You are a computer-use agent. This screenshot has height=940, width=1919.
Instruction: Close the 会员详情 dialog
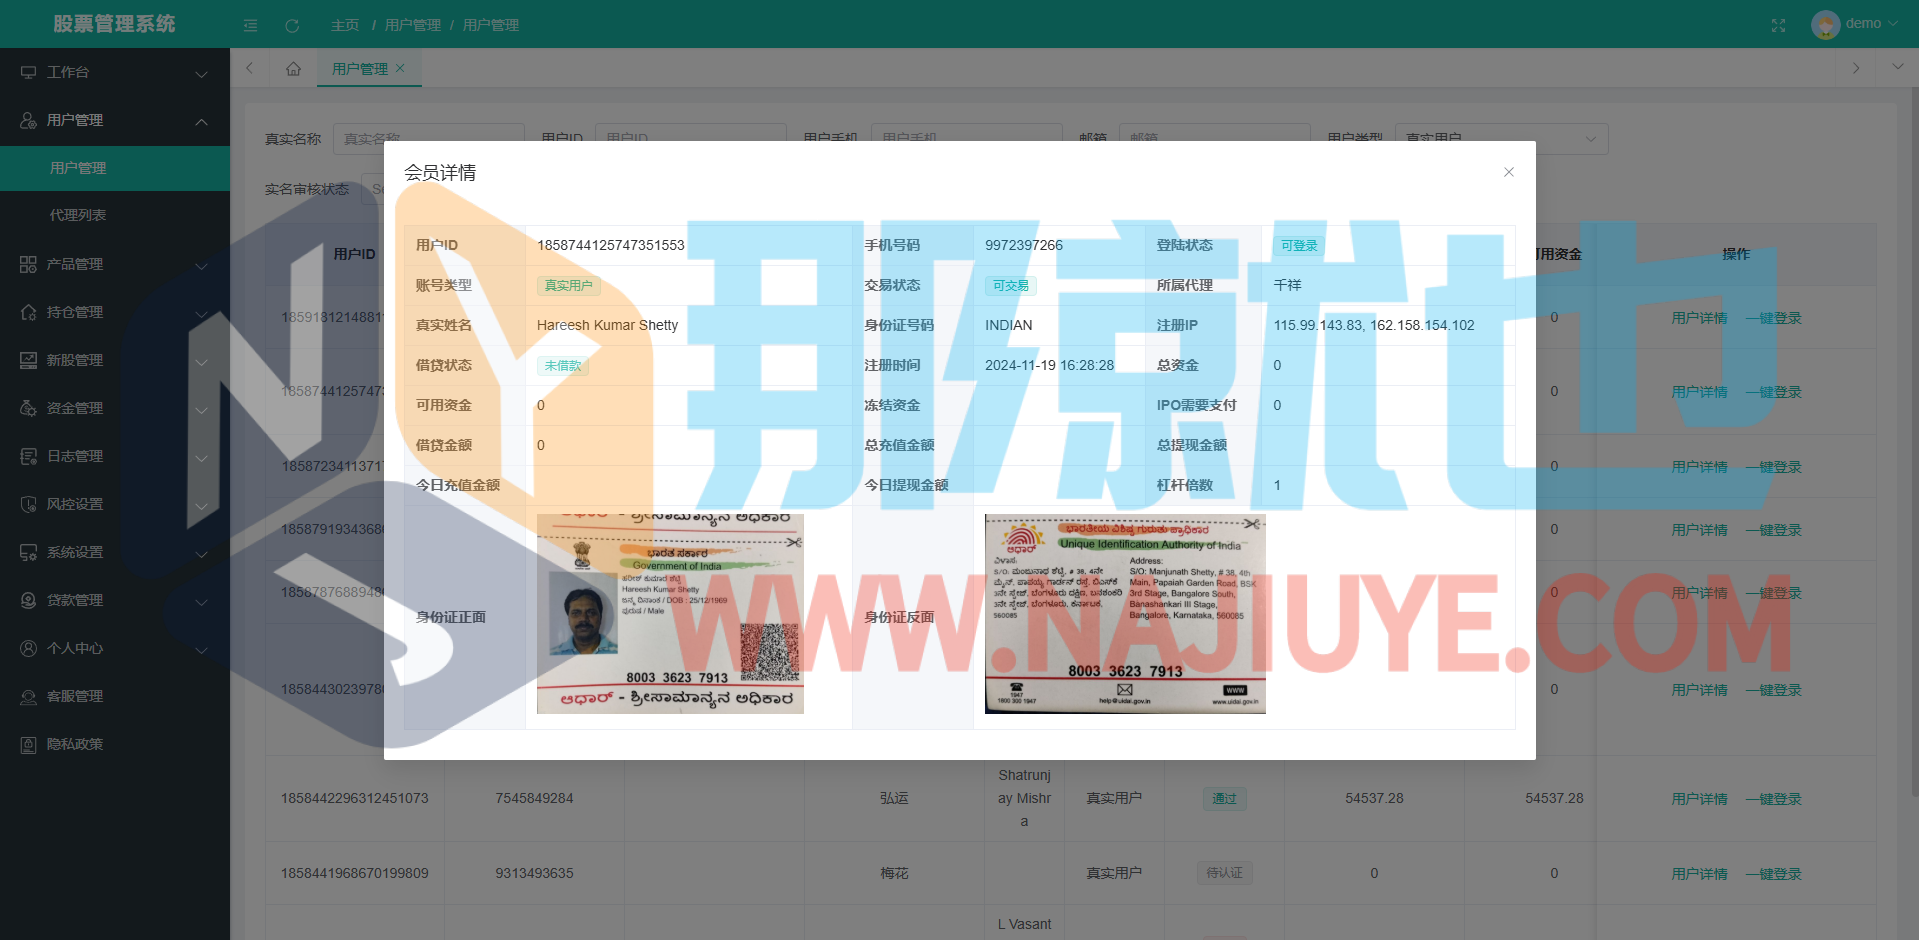(1508, 172)
